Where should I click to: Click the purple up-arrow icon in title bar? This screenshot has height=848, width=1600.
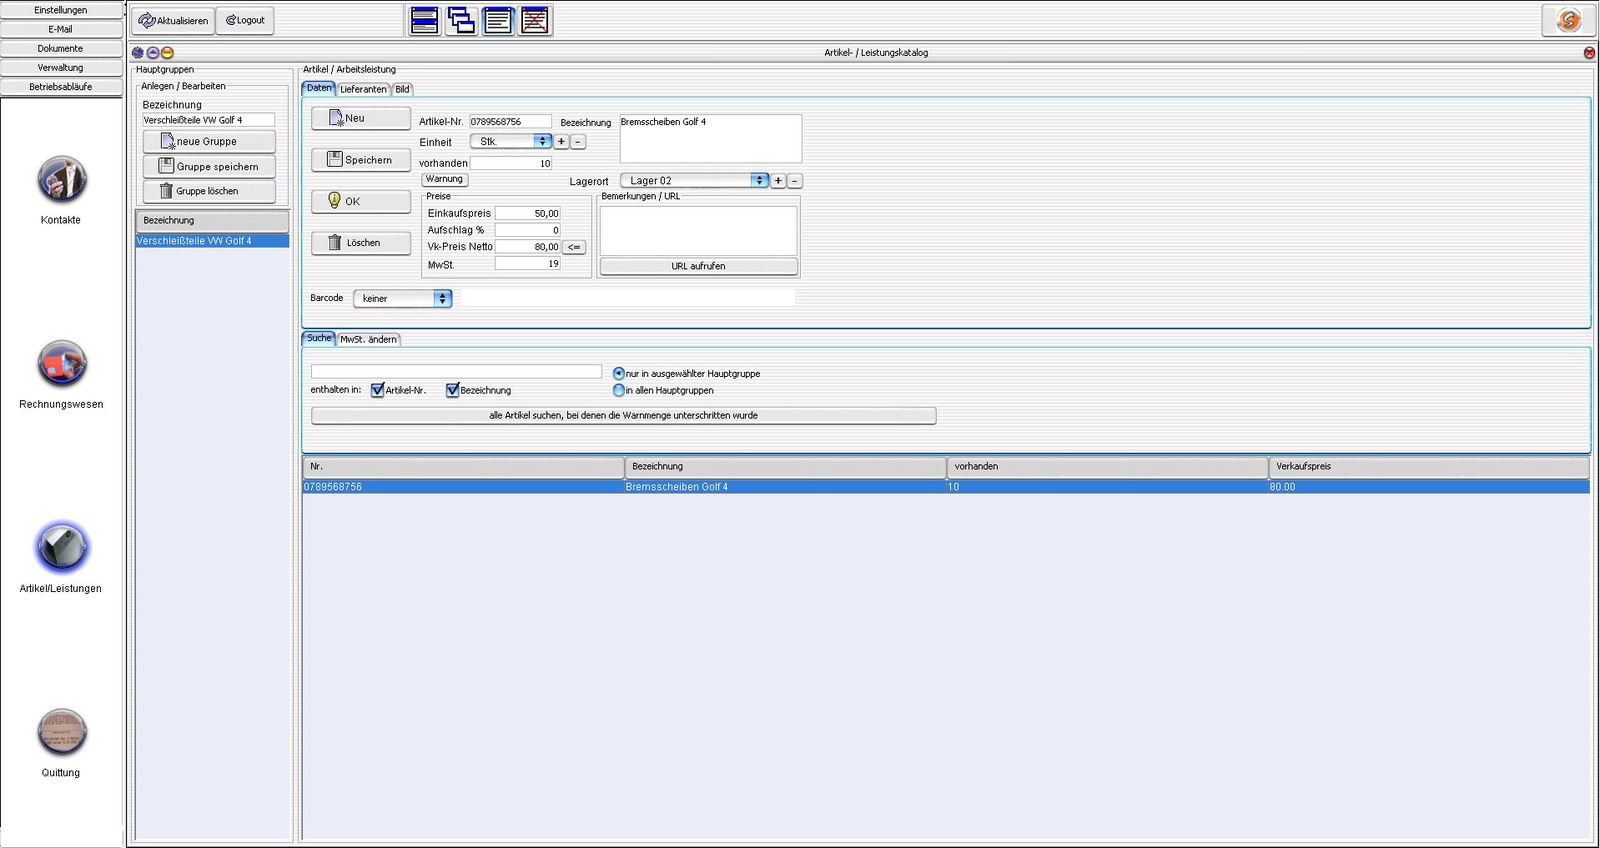click(x=153, y=53)
